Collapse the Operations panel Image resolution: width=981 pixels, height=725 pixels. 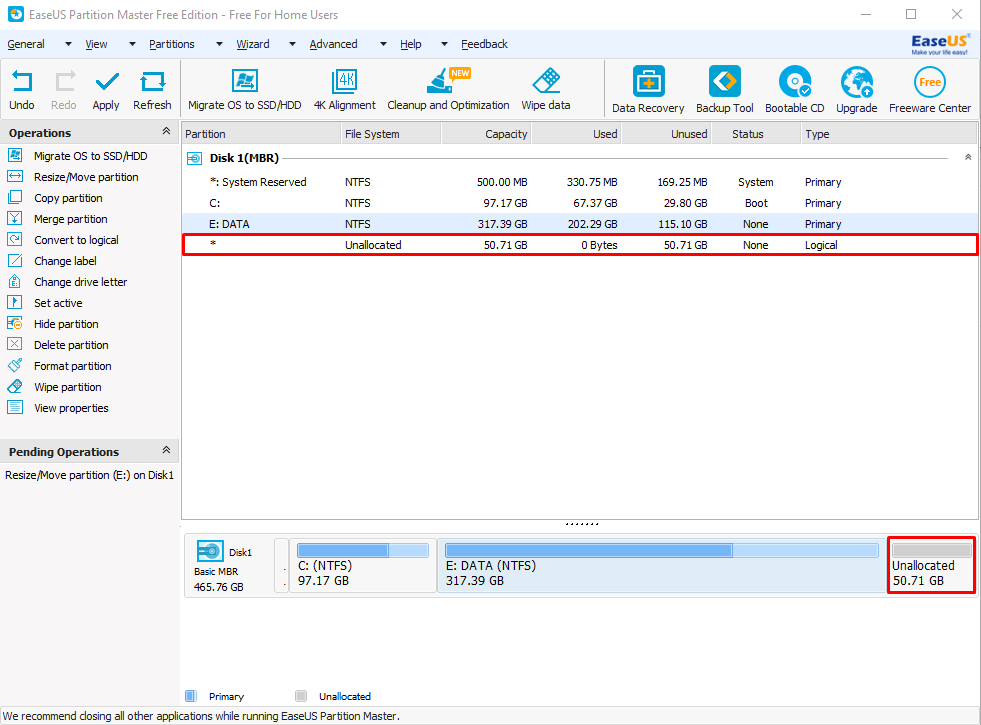(x=166, y=131)
